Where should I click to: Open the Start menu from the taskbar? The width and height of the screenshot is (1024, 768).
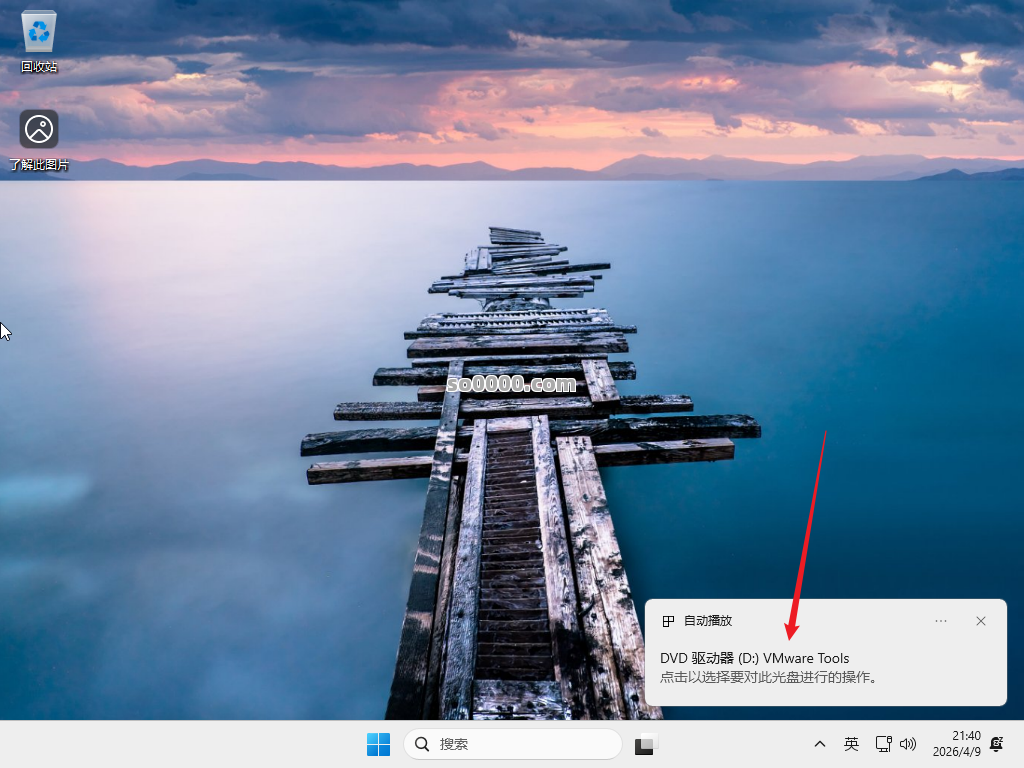378,744
